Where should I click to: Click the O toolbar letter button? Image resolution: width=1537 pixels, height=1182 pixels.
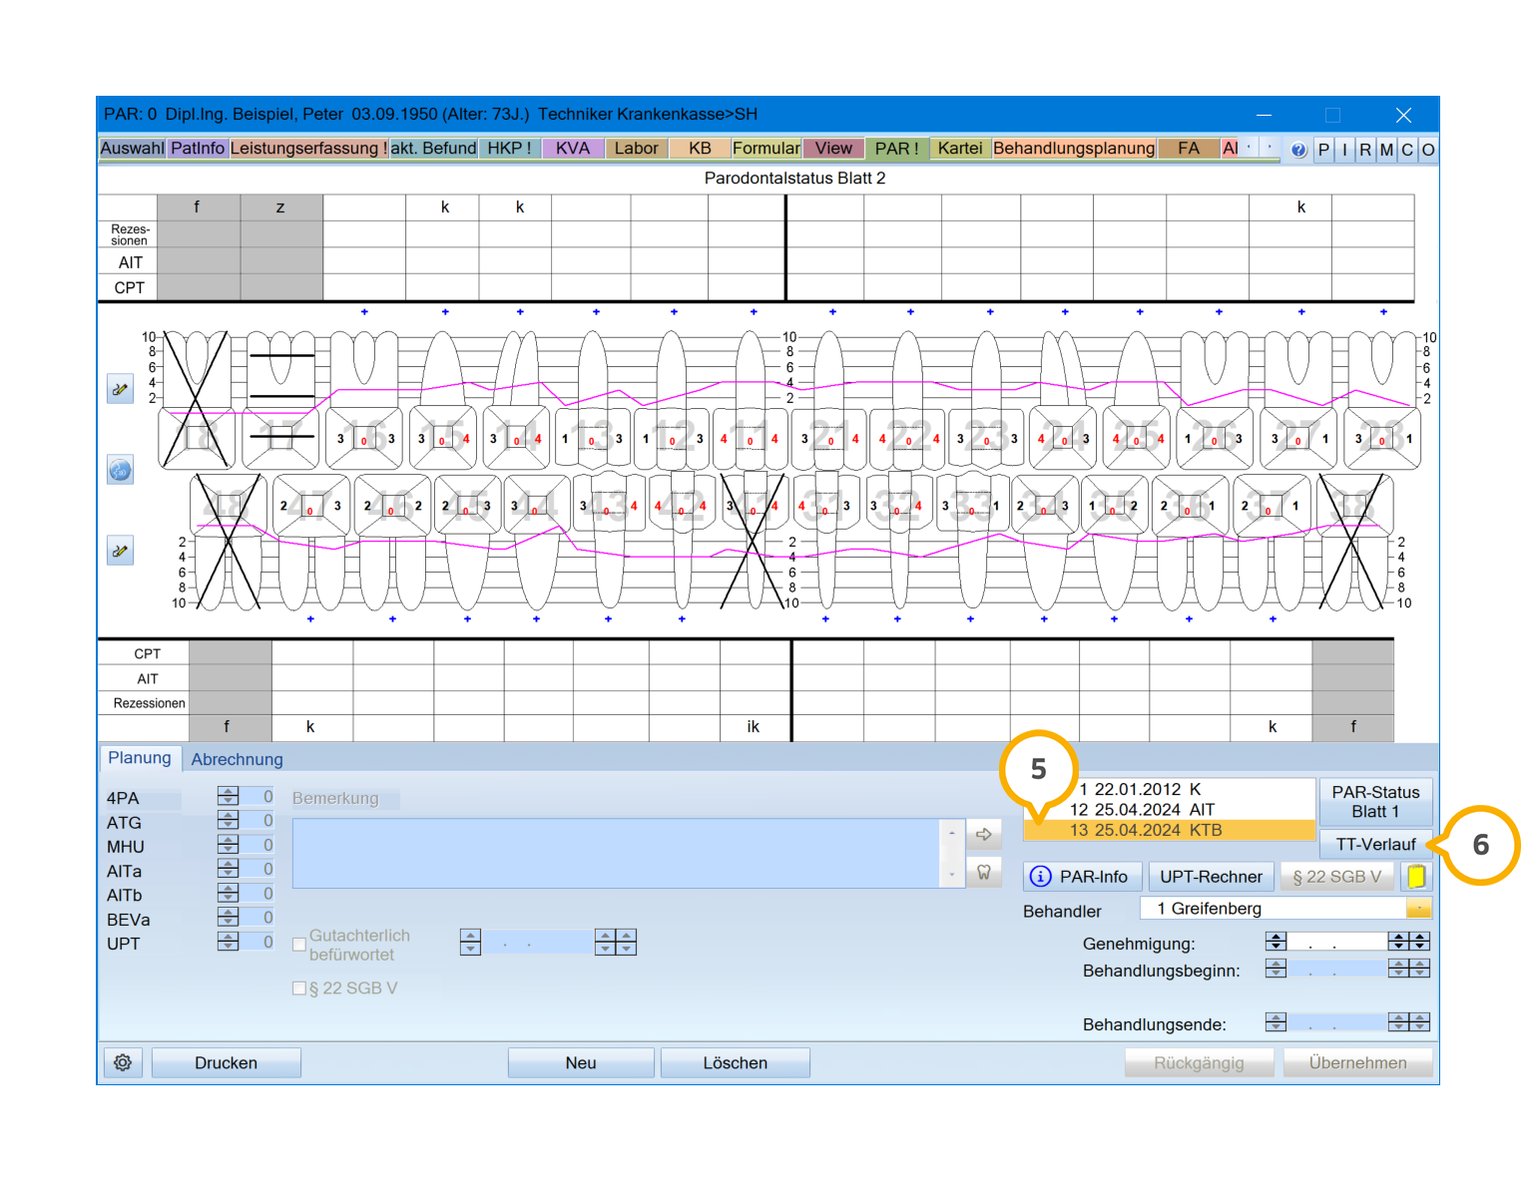[x=1428, y=149]
